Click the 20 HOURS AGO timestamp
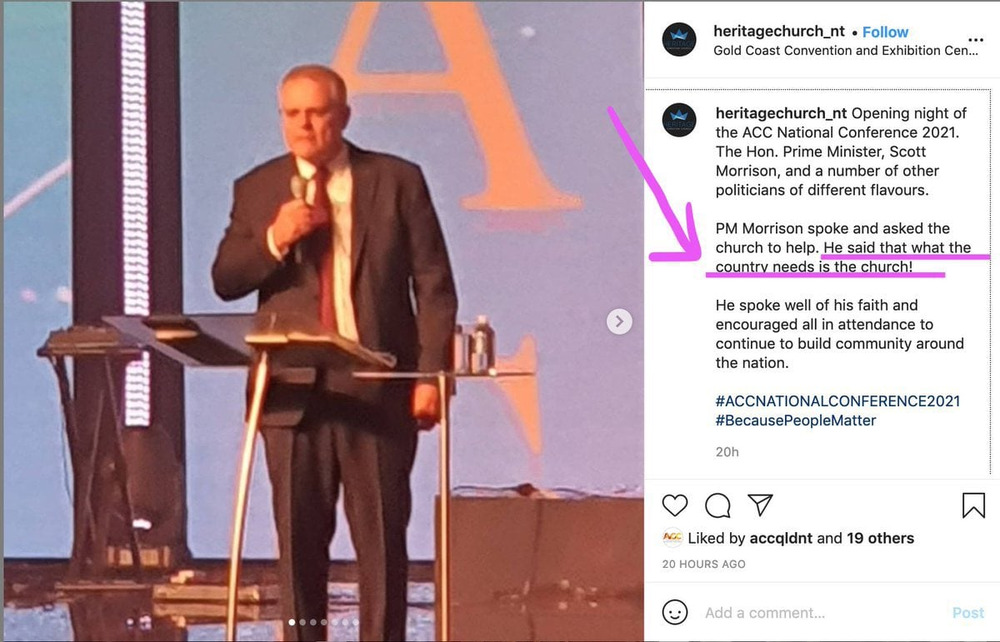The width and height of the screenshot is (1000, 642). tap(703, 564)
